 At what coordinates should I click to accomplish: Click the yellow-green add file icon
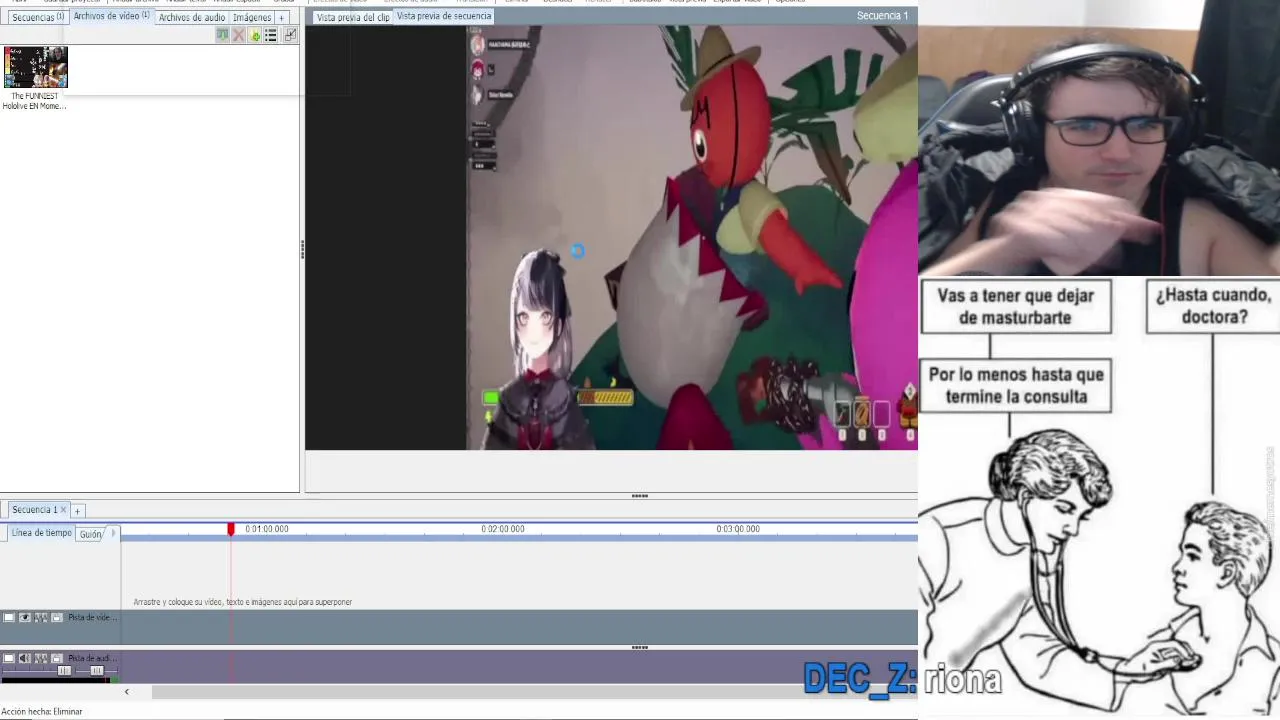[x=255, y=35]
